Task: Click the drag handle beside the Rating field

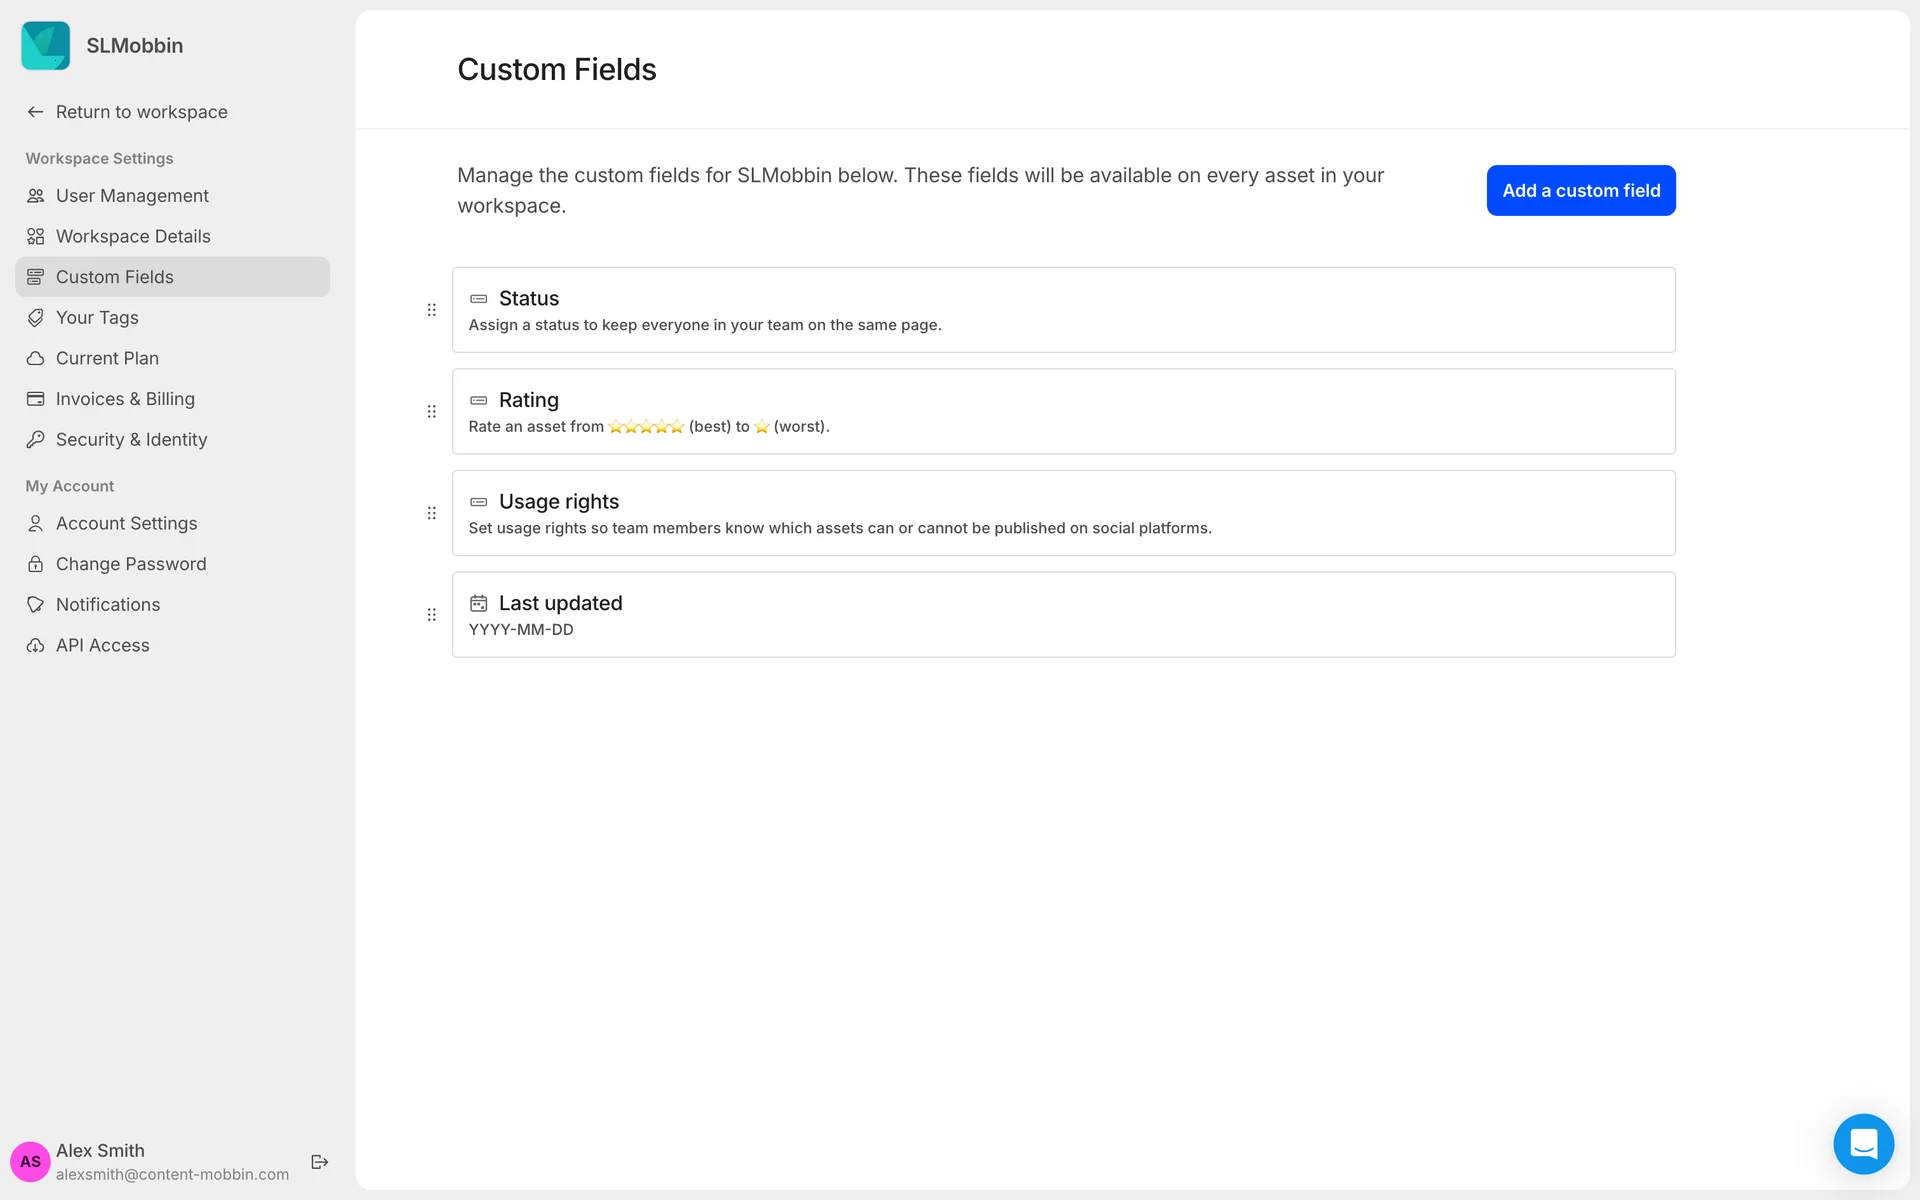Action: [x=432, y=412]
